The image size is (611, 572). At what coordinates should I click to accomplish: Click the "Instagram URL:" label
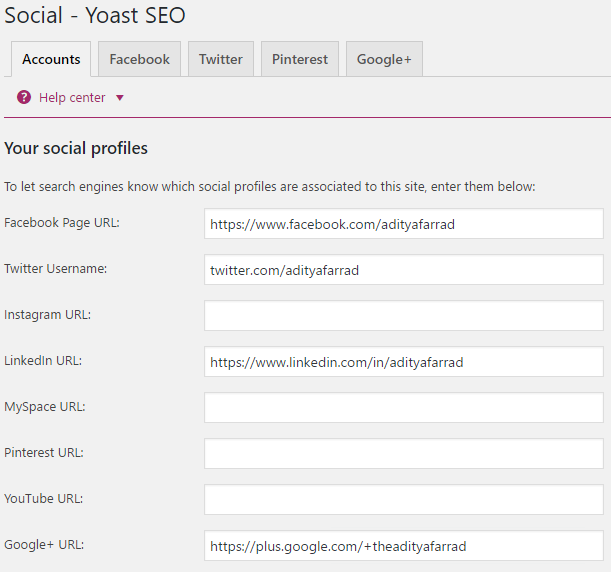pos(47,315)
